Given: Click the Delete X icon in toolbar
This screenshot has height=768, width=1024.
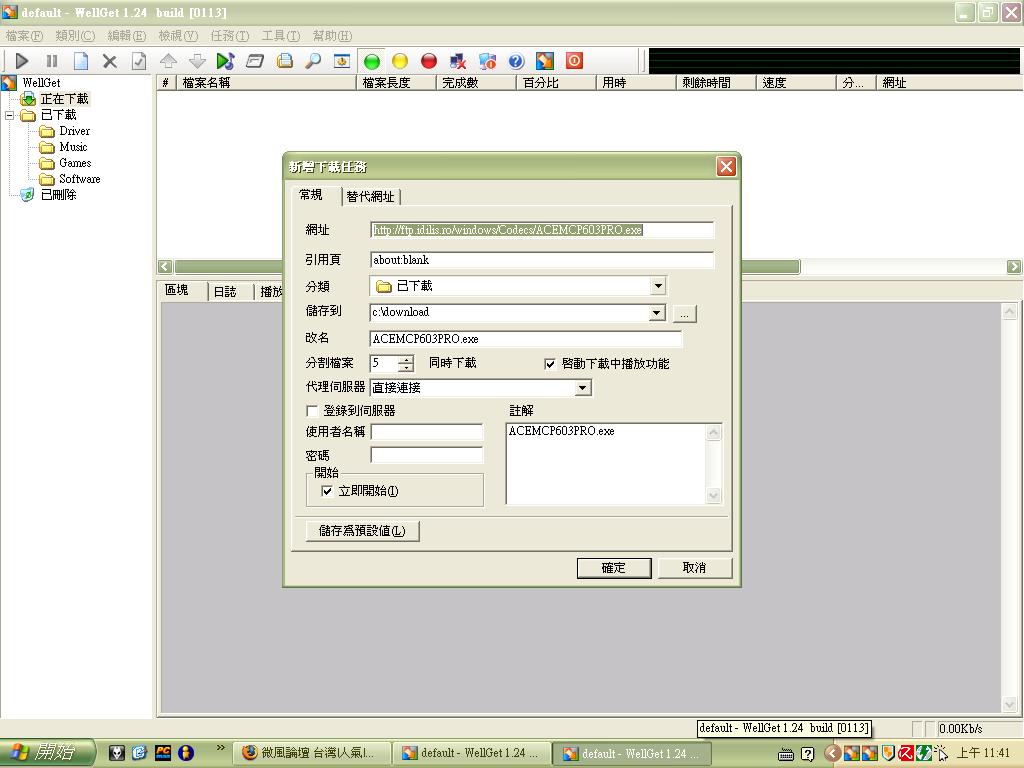Looking at the screenshot, I should (110, 61).
